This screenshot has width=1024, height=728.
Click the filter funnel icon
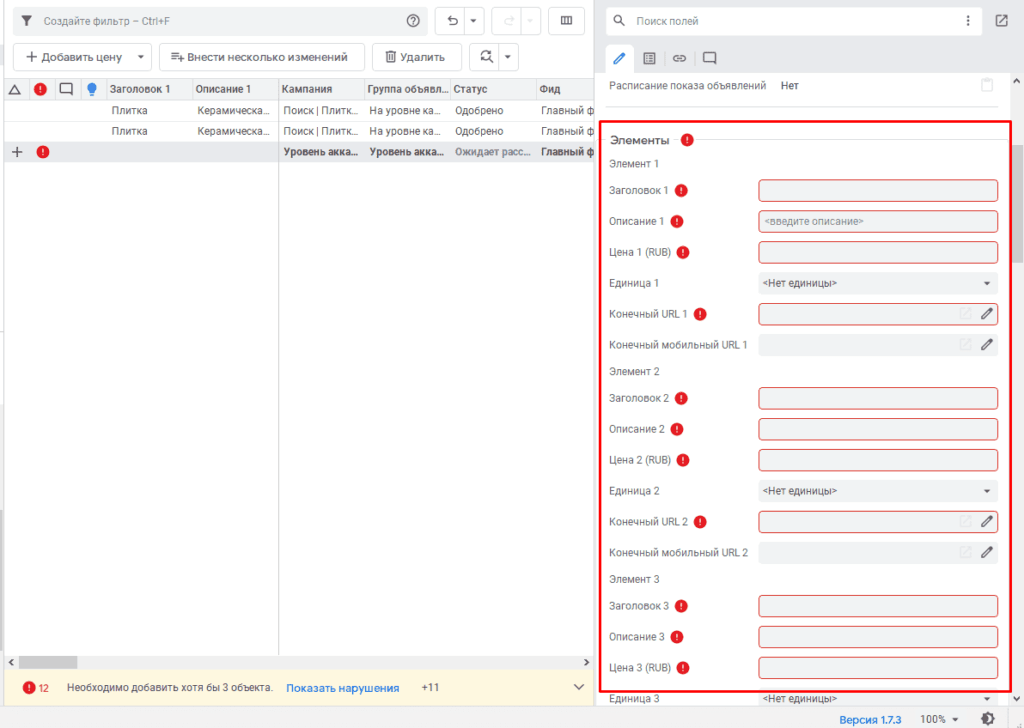(x=26, y=21)
